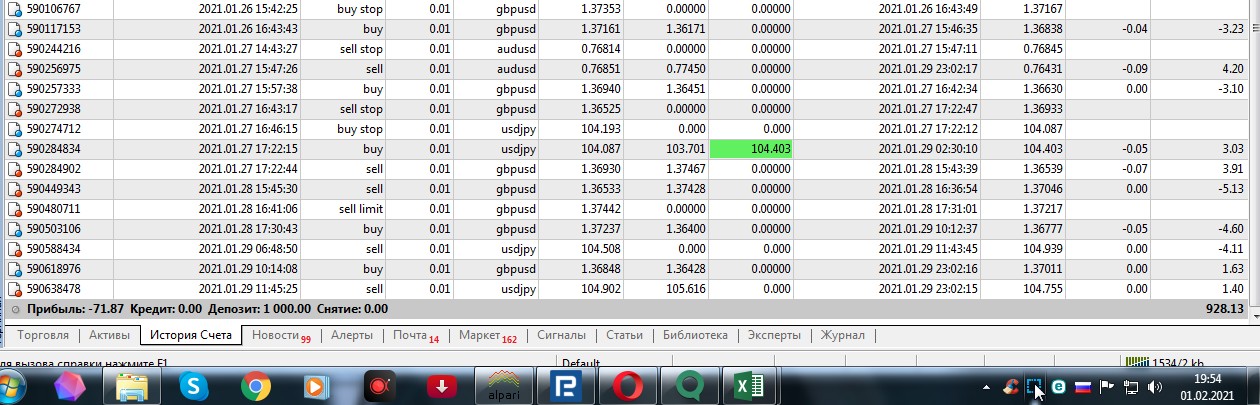Viewport: 1260px width, 405px height.
Task: Open the Активы tab
Action: point(109,335)
